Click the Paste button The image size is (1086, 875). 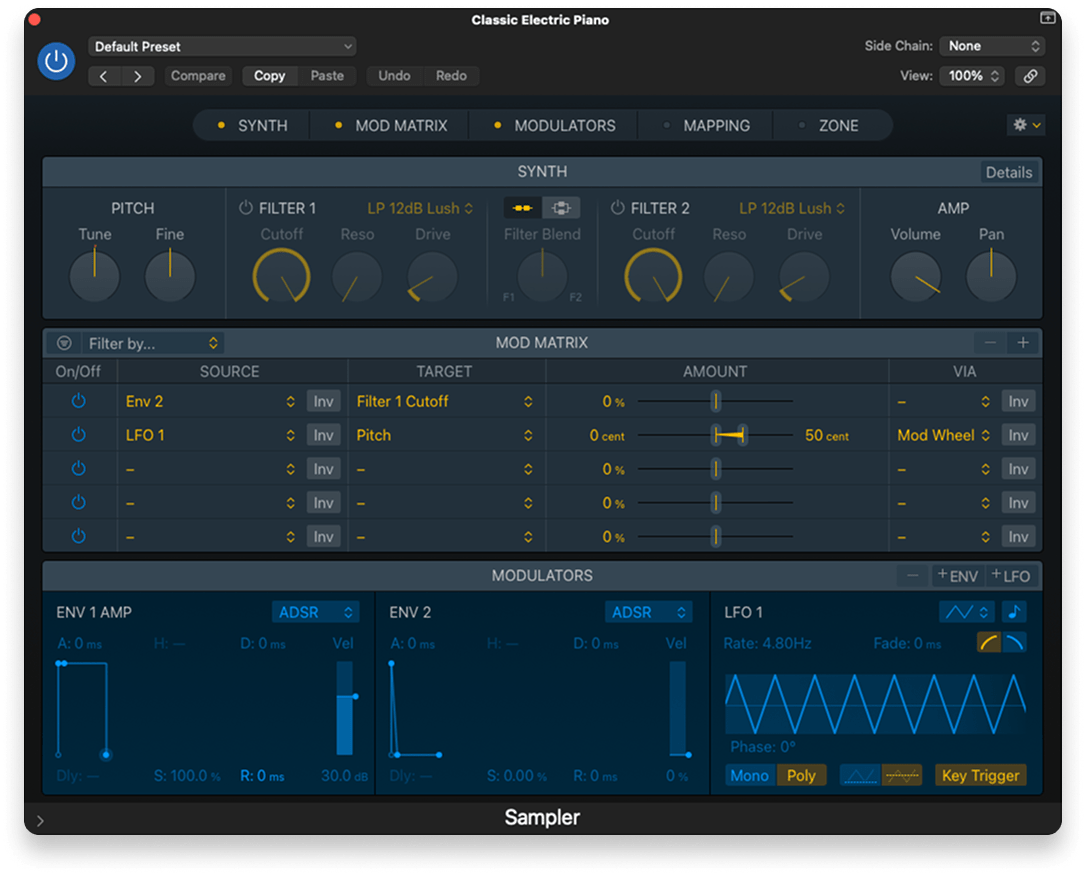click(327, 76)
